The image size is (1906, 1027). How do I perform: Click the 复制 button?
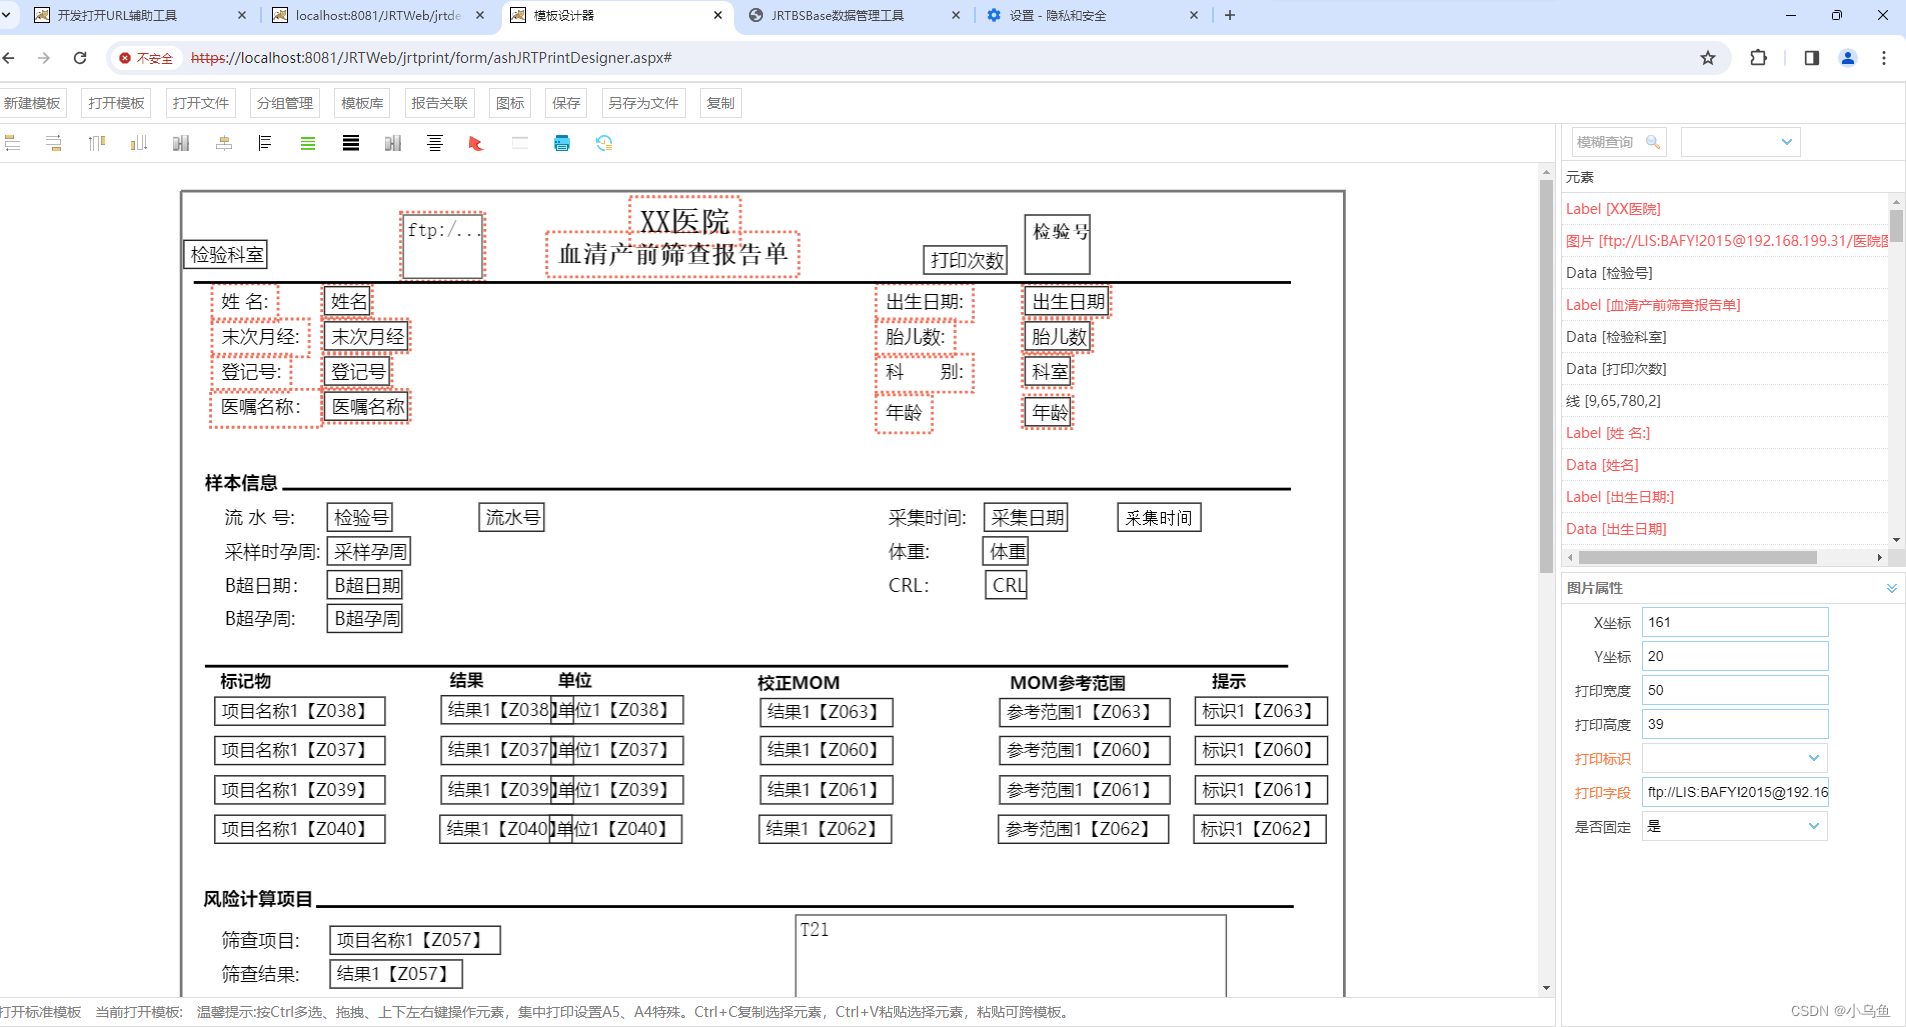720,103
